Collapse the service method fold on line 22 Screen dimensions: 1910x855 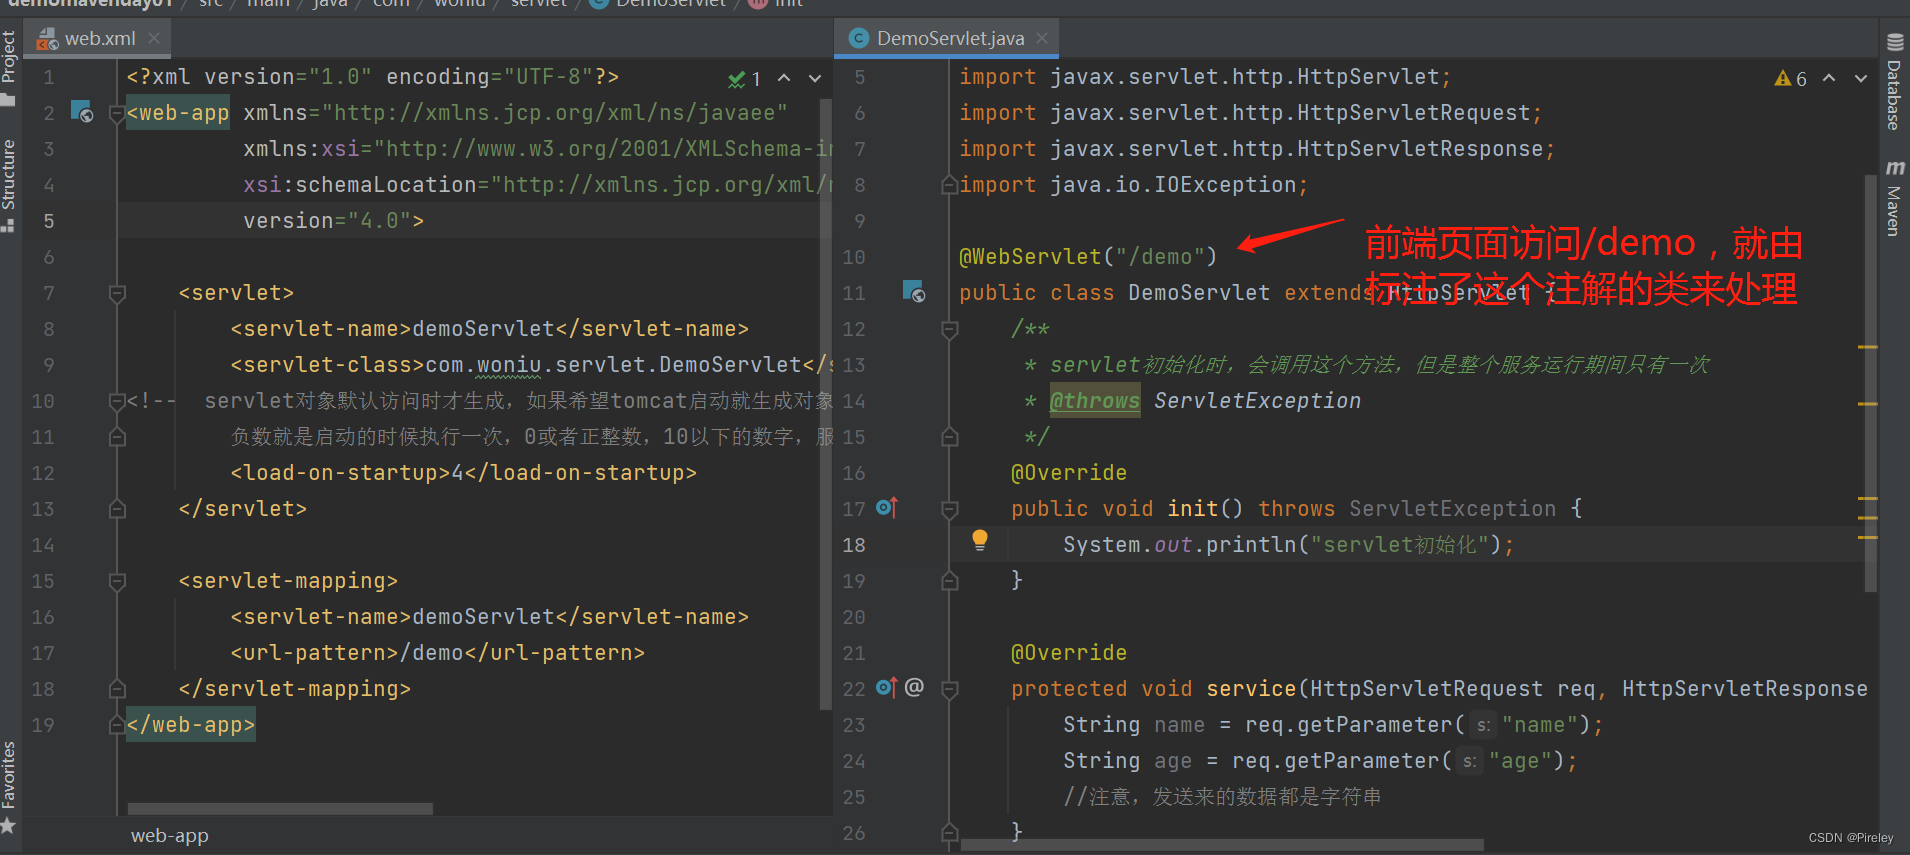click(x=950, y=689)
